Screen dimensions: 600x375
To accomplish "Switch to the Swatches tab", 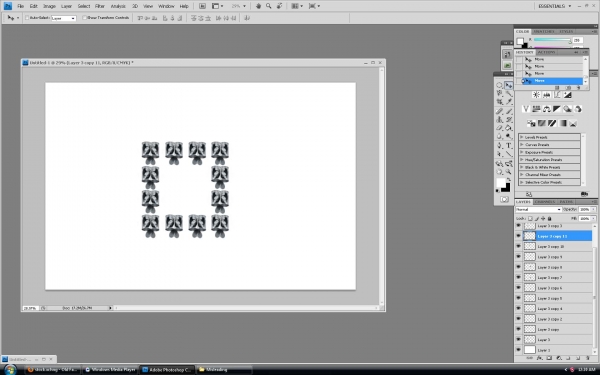I will 544,31.
